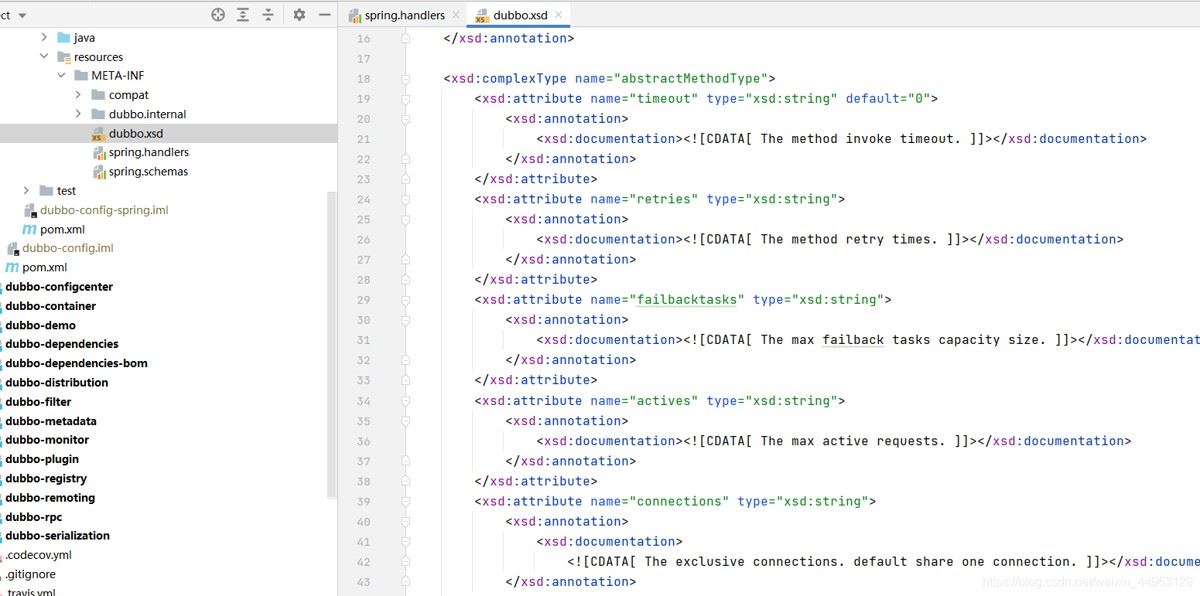Screen dimensions: 1200x596
Task: Expand the java folder arrow
Action: pos(44,37)
